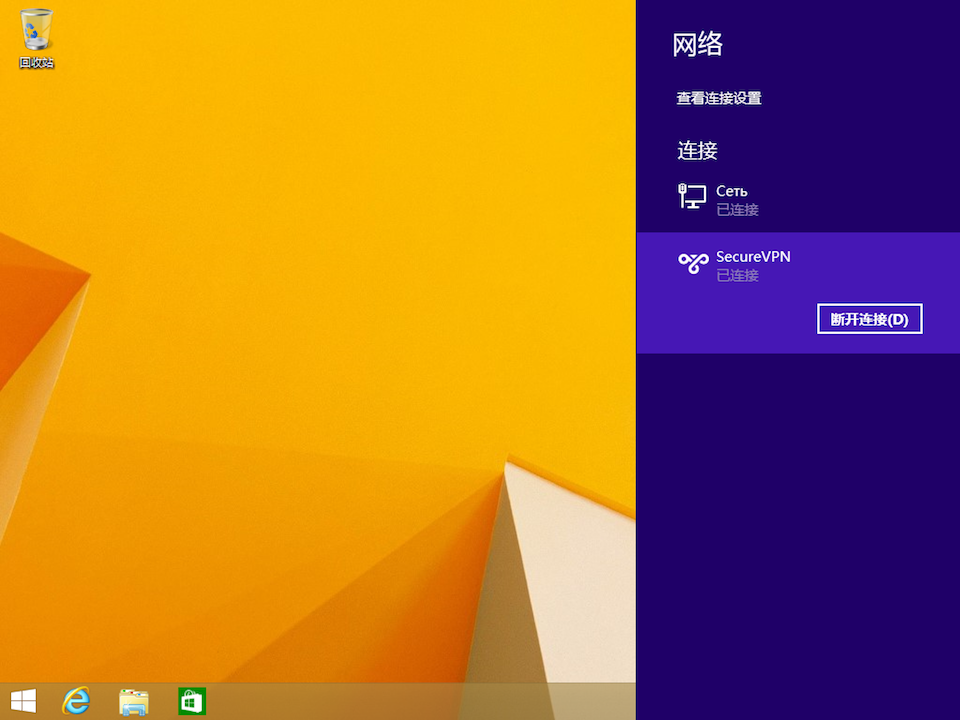
Task: Click the 断开连接(D) disconnect button
Action: coord(869,319)
